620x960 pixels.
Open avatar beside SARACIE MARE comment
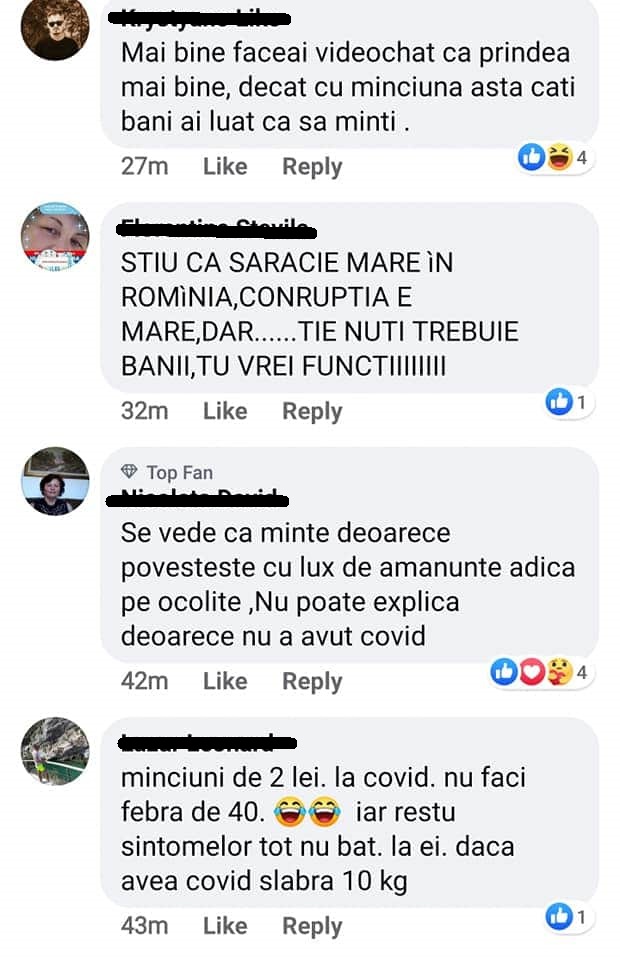(x=55, y=236)
